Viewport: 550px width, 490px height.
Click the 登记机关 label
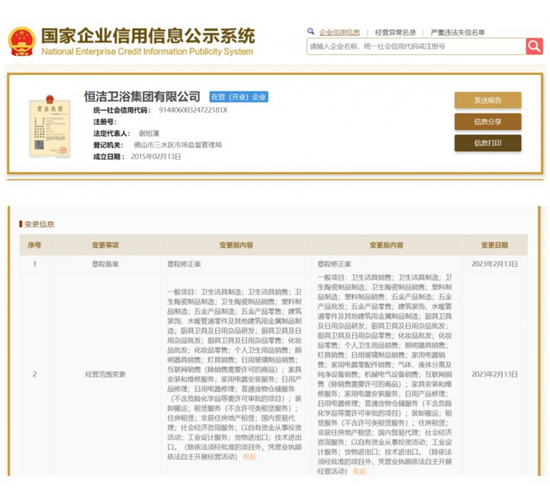108,145
